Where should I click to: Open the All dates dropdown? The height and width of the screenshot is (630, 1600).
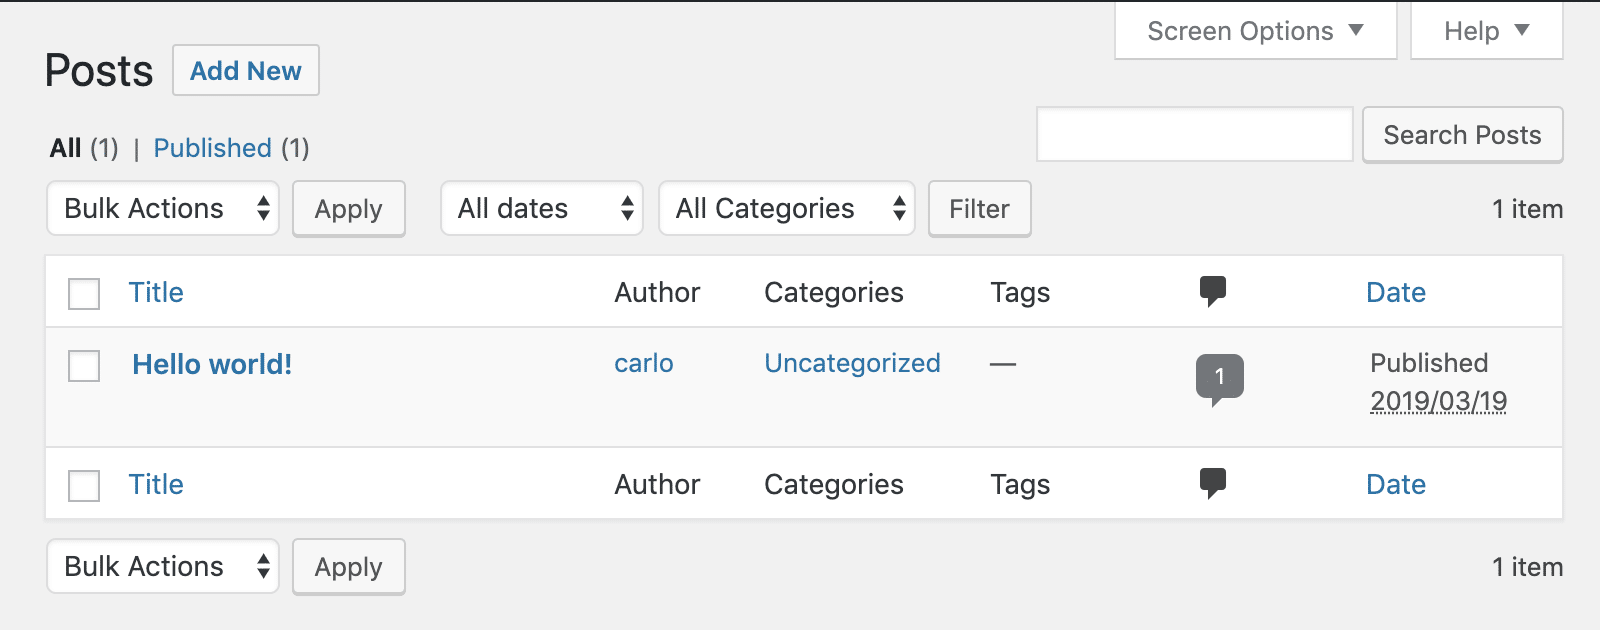(541, 209)
